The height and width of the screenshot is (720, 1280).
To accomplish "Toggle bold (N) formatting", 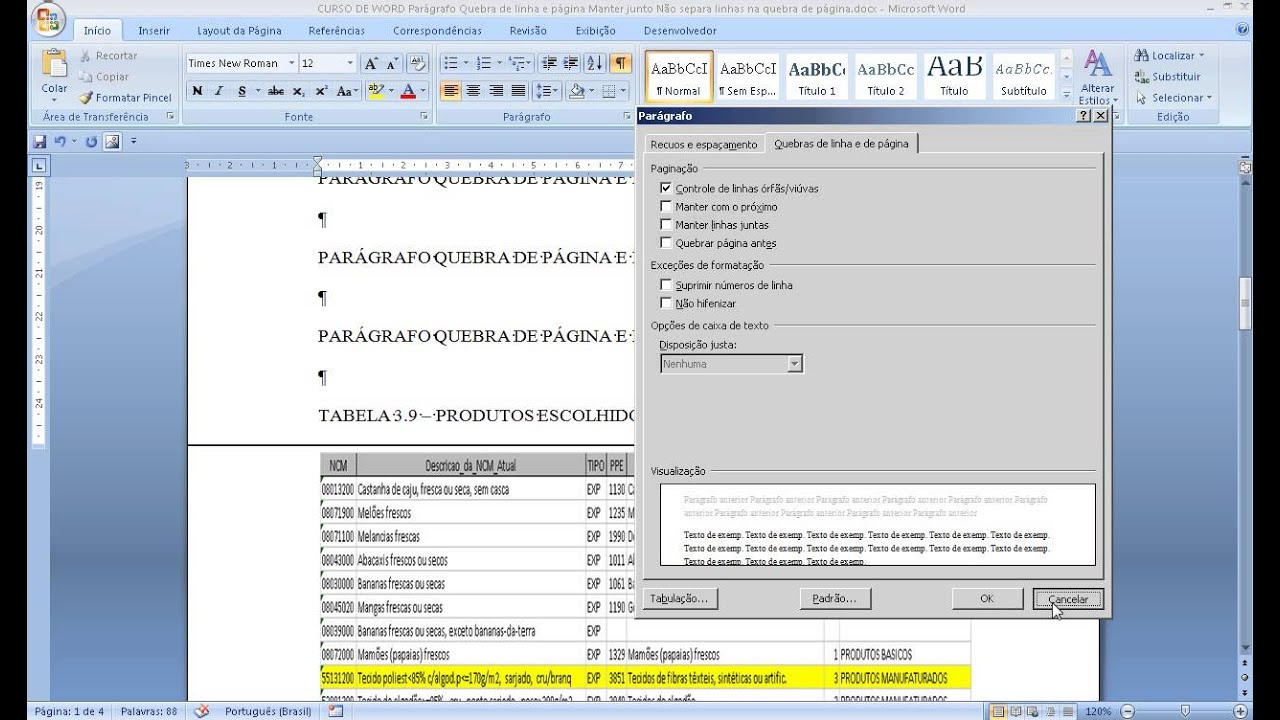I will point(197,91).
